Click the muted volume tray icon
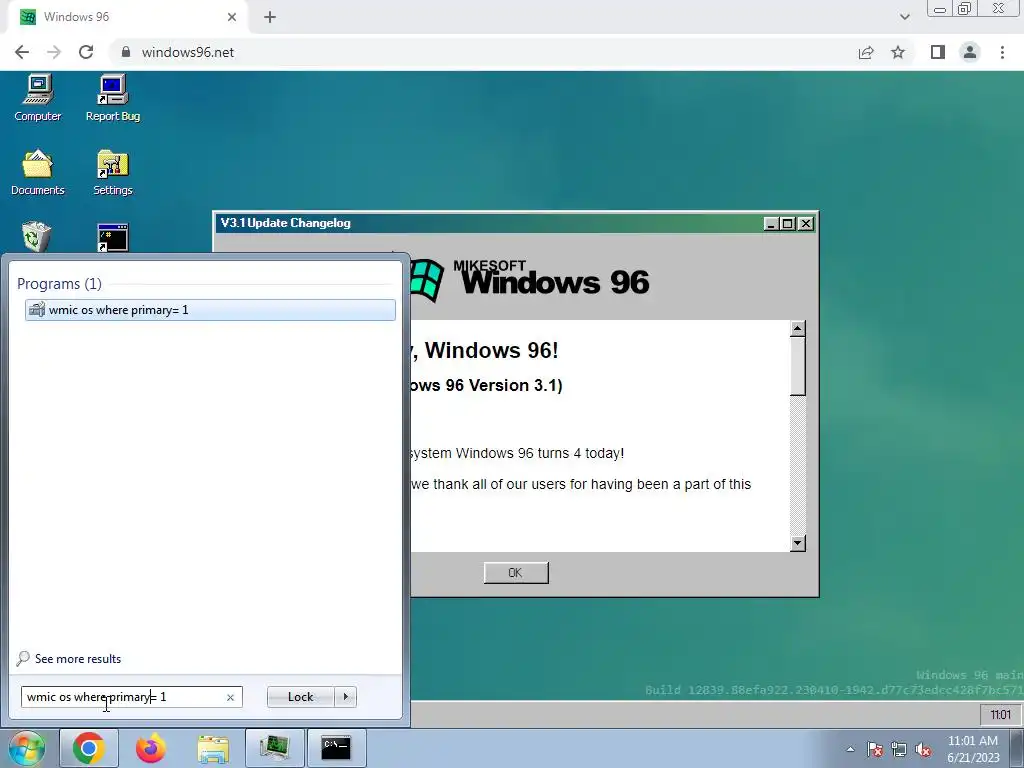 pyautogui.click(x=923, y=749)
